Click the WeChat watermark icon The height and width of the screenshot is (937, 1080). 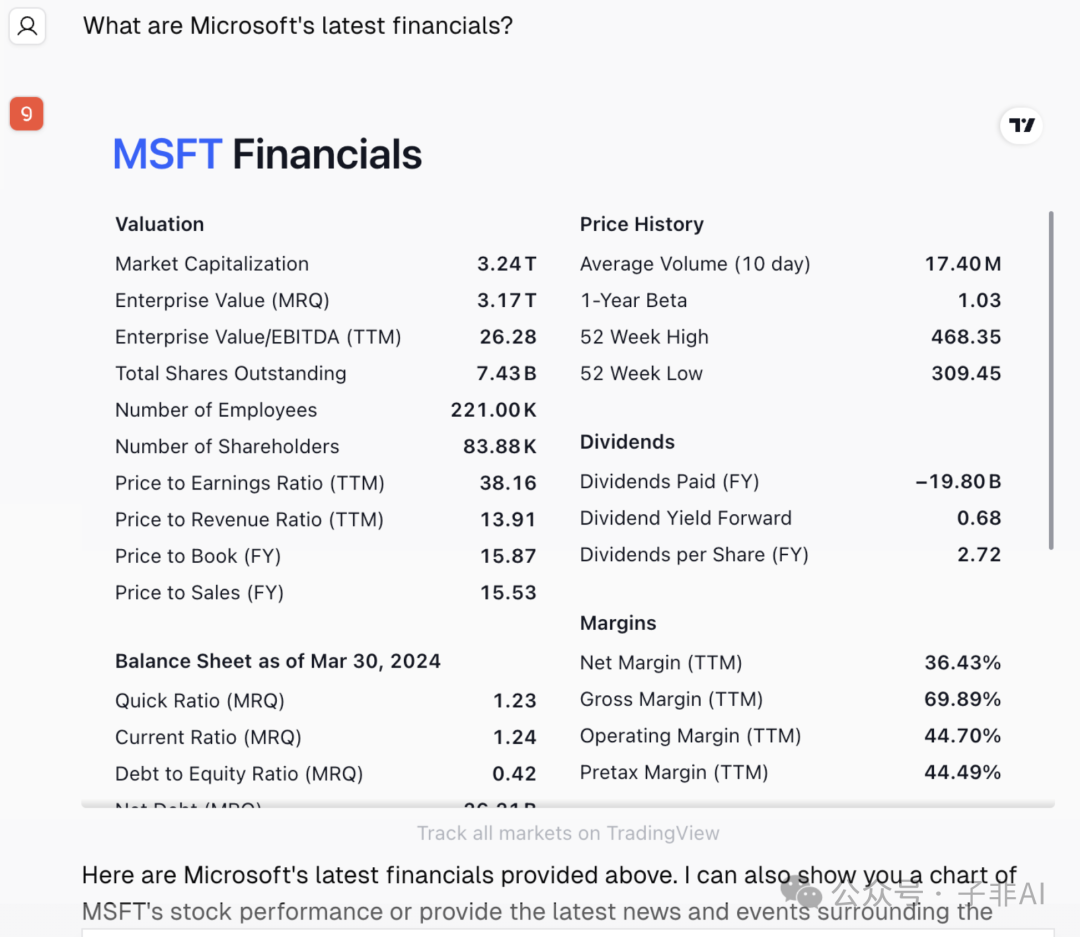tap(801, 893)
